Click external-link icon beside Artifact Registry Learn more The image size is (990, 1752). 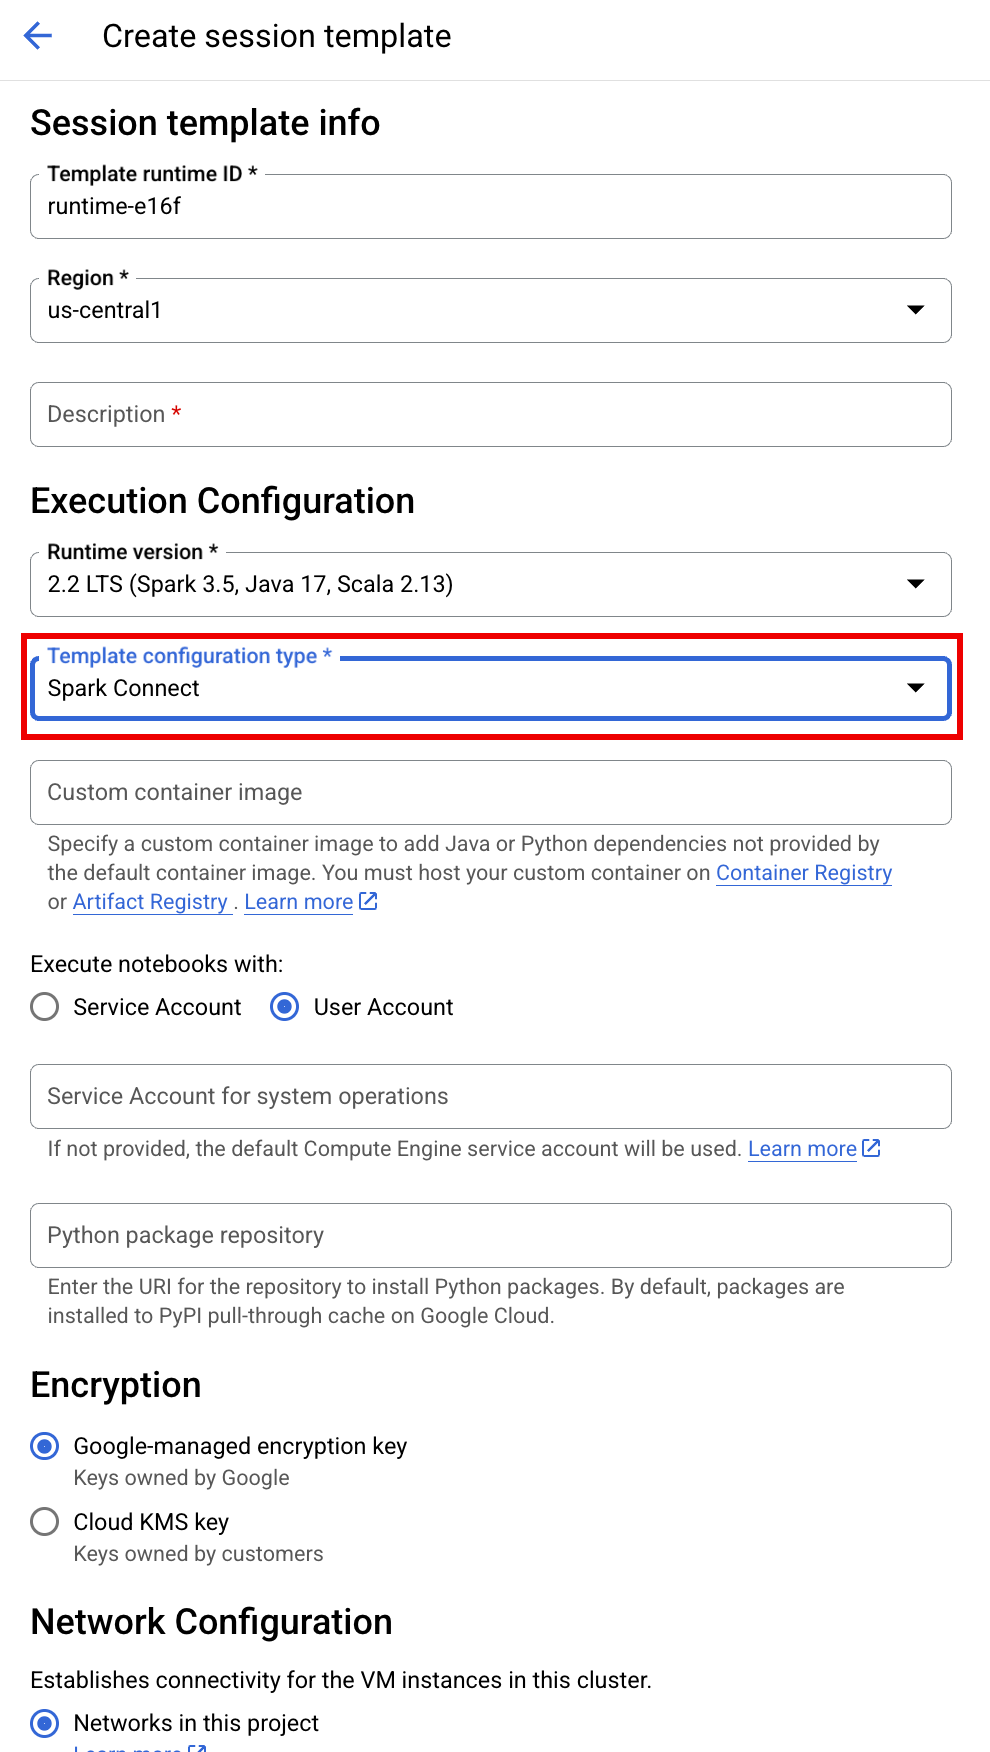[x=369, y=901]
